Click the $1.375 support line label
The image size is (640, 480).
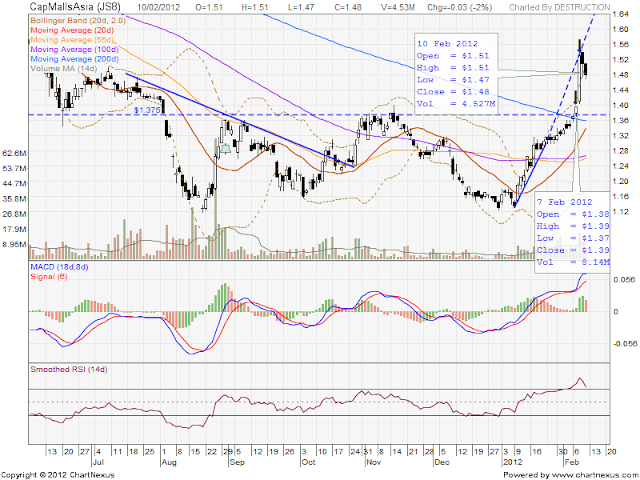coord(147,110)
